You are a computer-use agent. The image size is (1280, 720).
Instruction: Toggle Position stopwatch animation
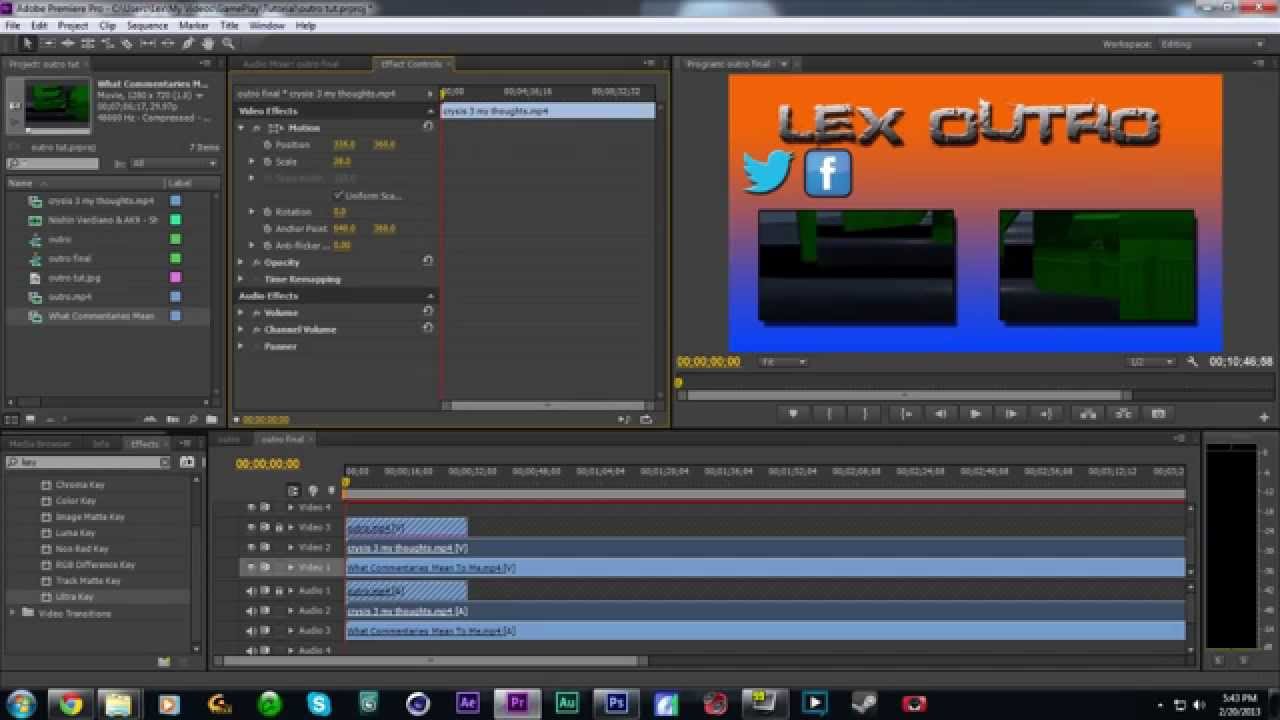pos(267,144)
